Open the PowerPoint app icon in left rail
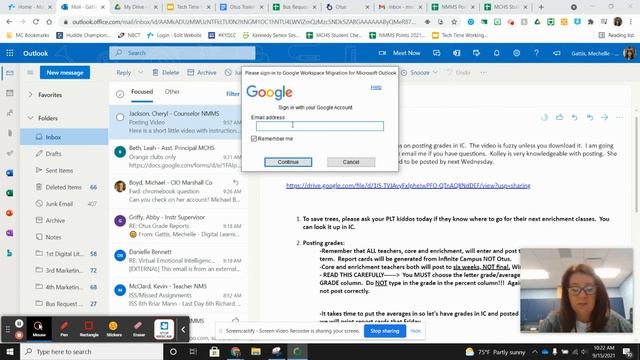640x360 pixels. point(10,213)
